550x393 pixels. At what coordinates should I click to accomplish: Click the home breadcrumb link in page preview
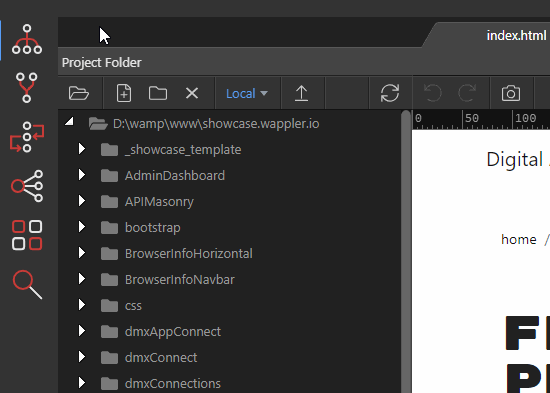pos(519,240)
